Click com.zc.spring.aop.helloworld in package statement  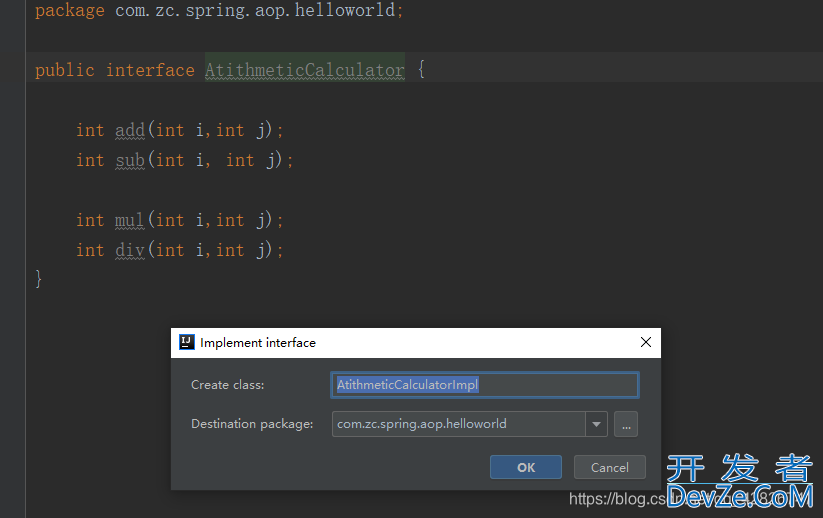[255, 10]
